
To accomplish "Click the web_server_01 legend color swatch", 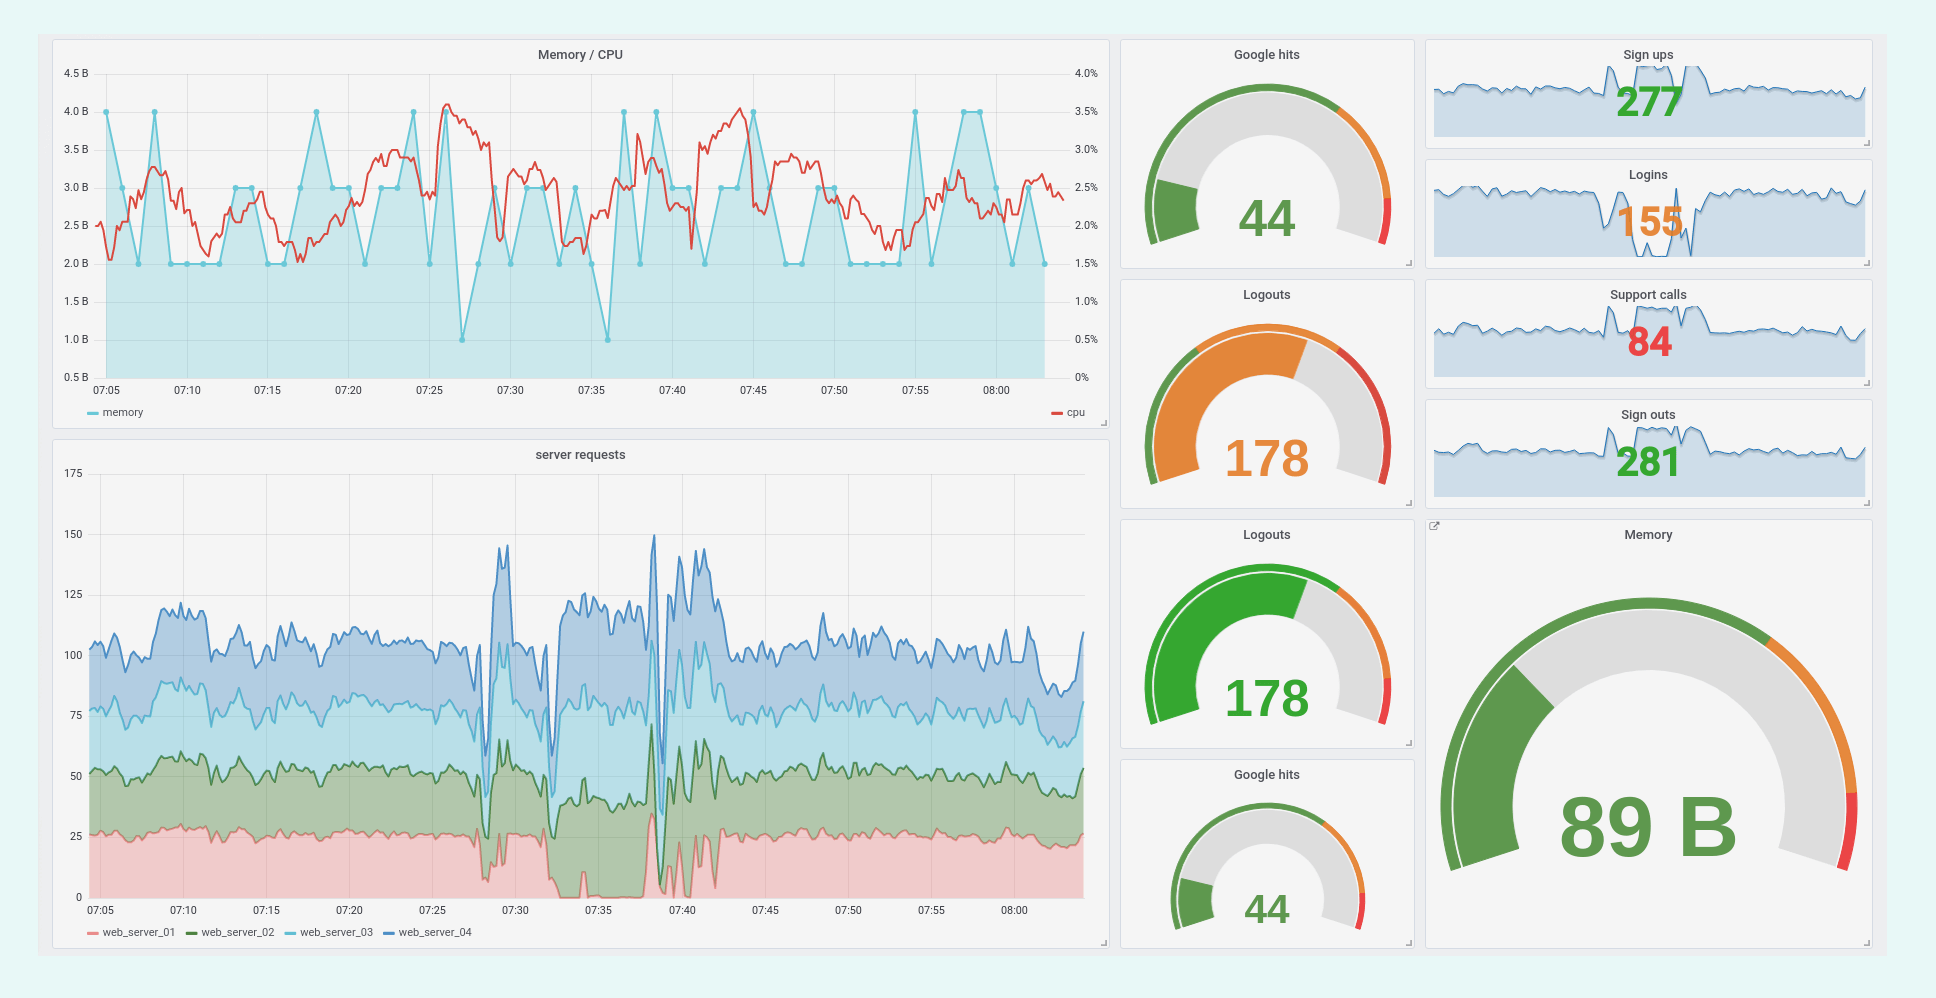I will point(93,933).
